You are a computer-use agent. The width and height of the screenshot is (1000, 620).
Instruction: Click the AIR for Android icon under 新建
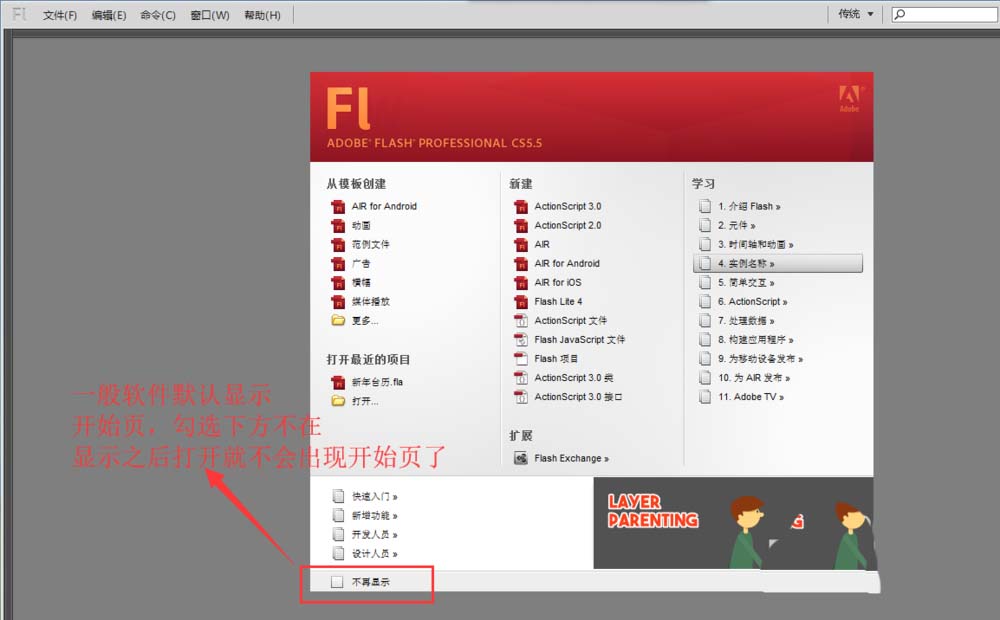[x=521, y=263]
